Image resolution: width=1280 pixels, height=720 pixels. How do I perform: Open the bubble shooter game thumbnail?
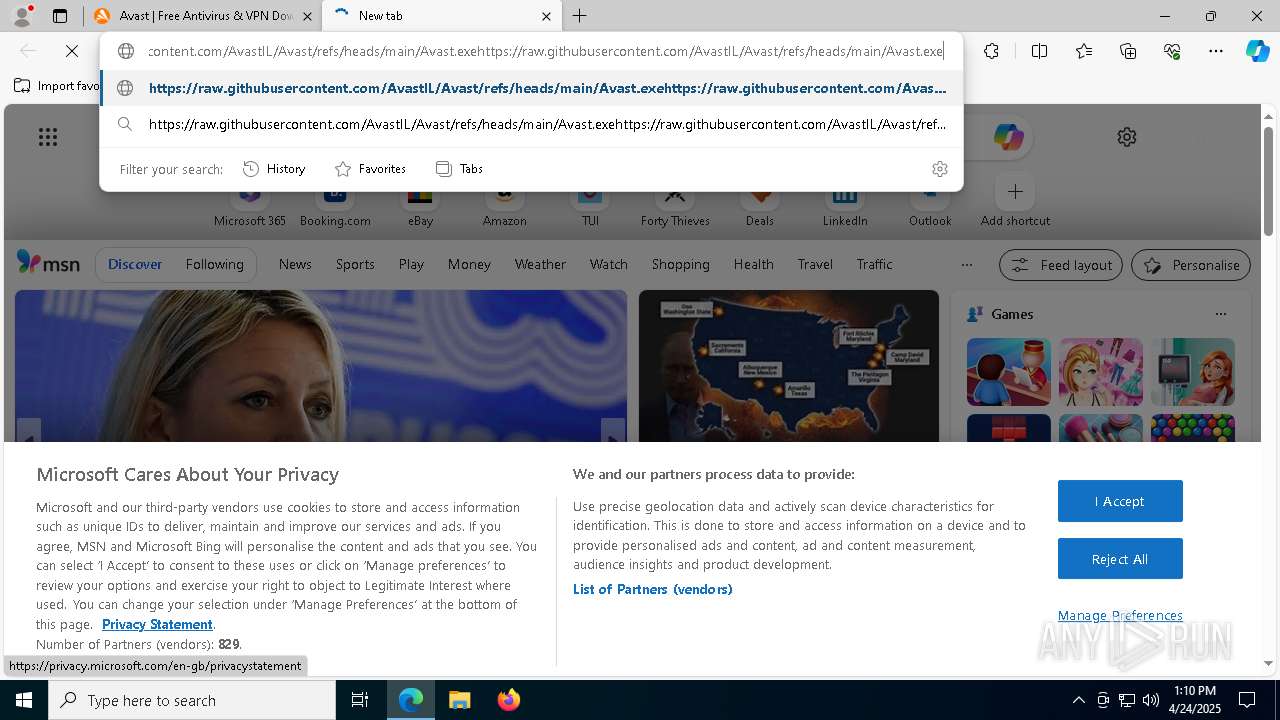tap(1193, 428)
